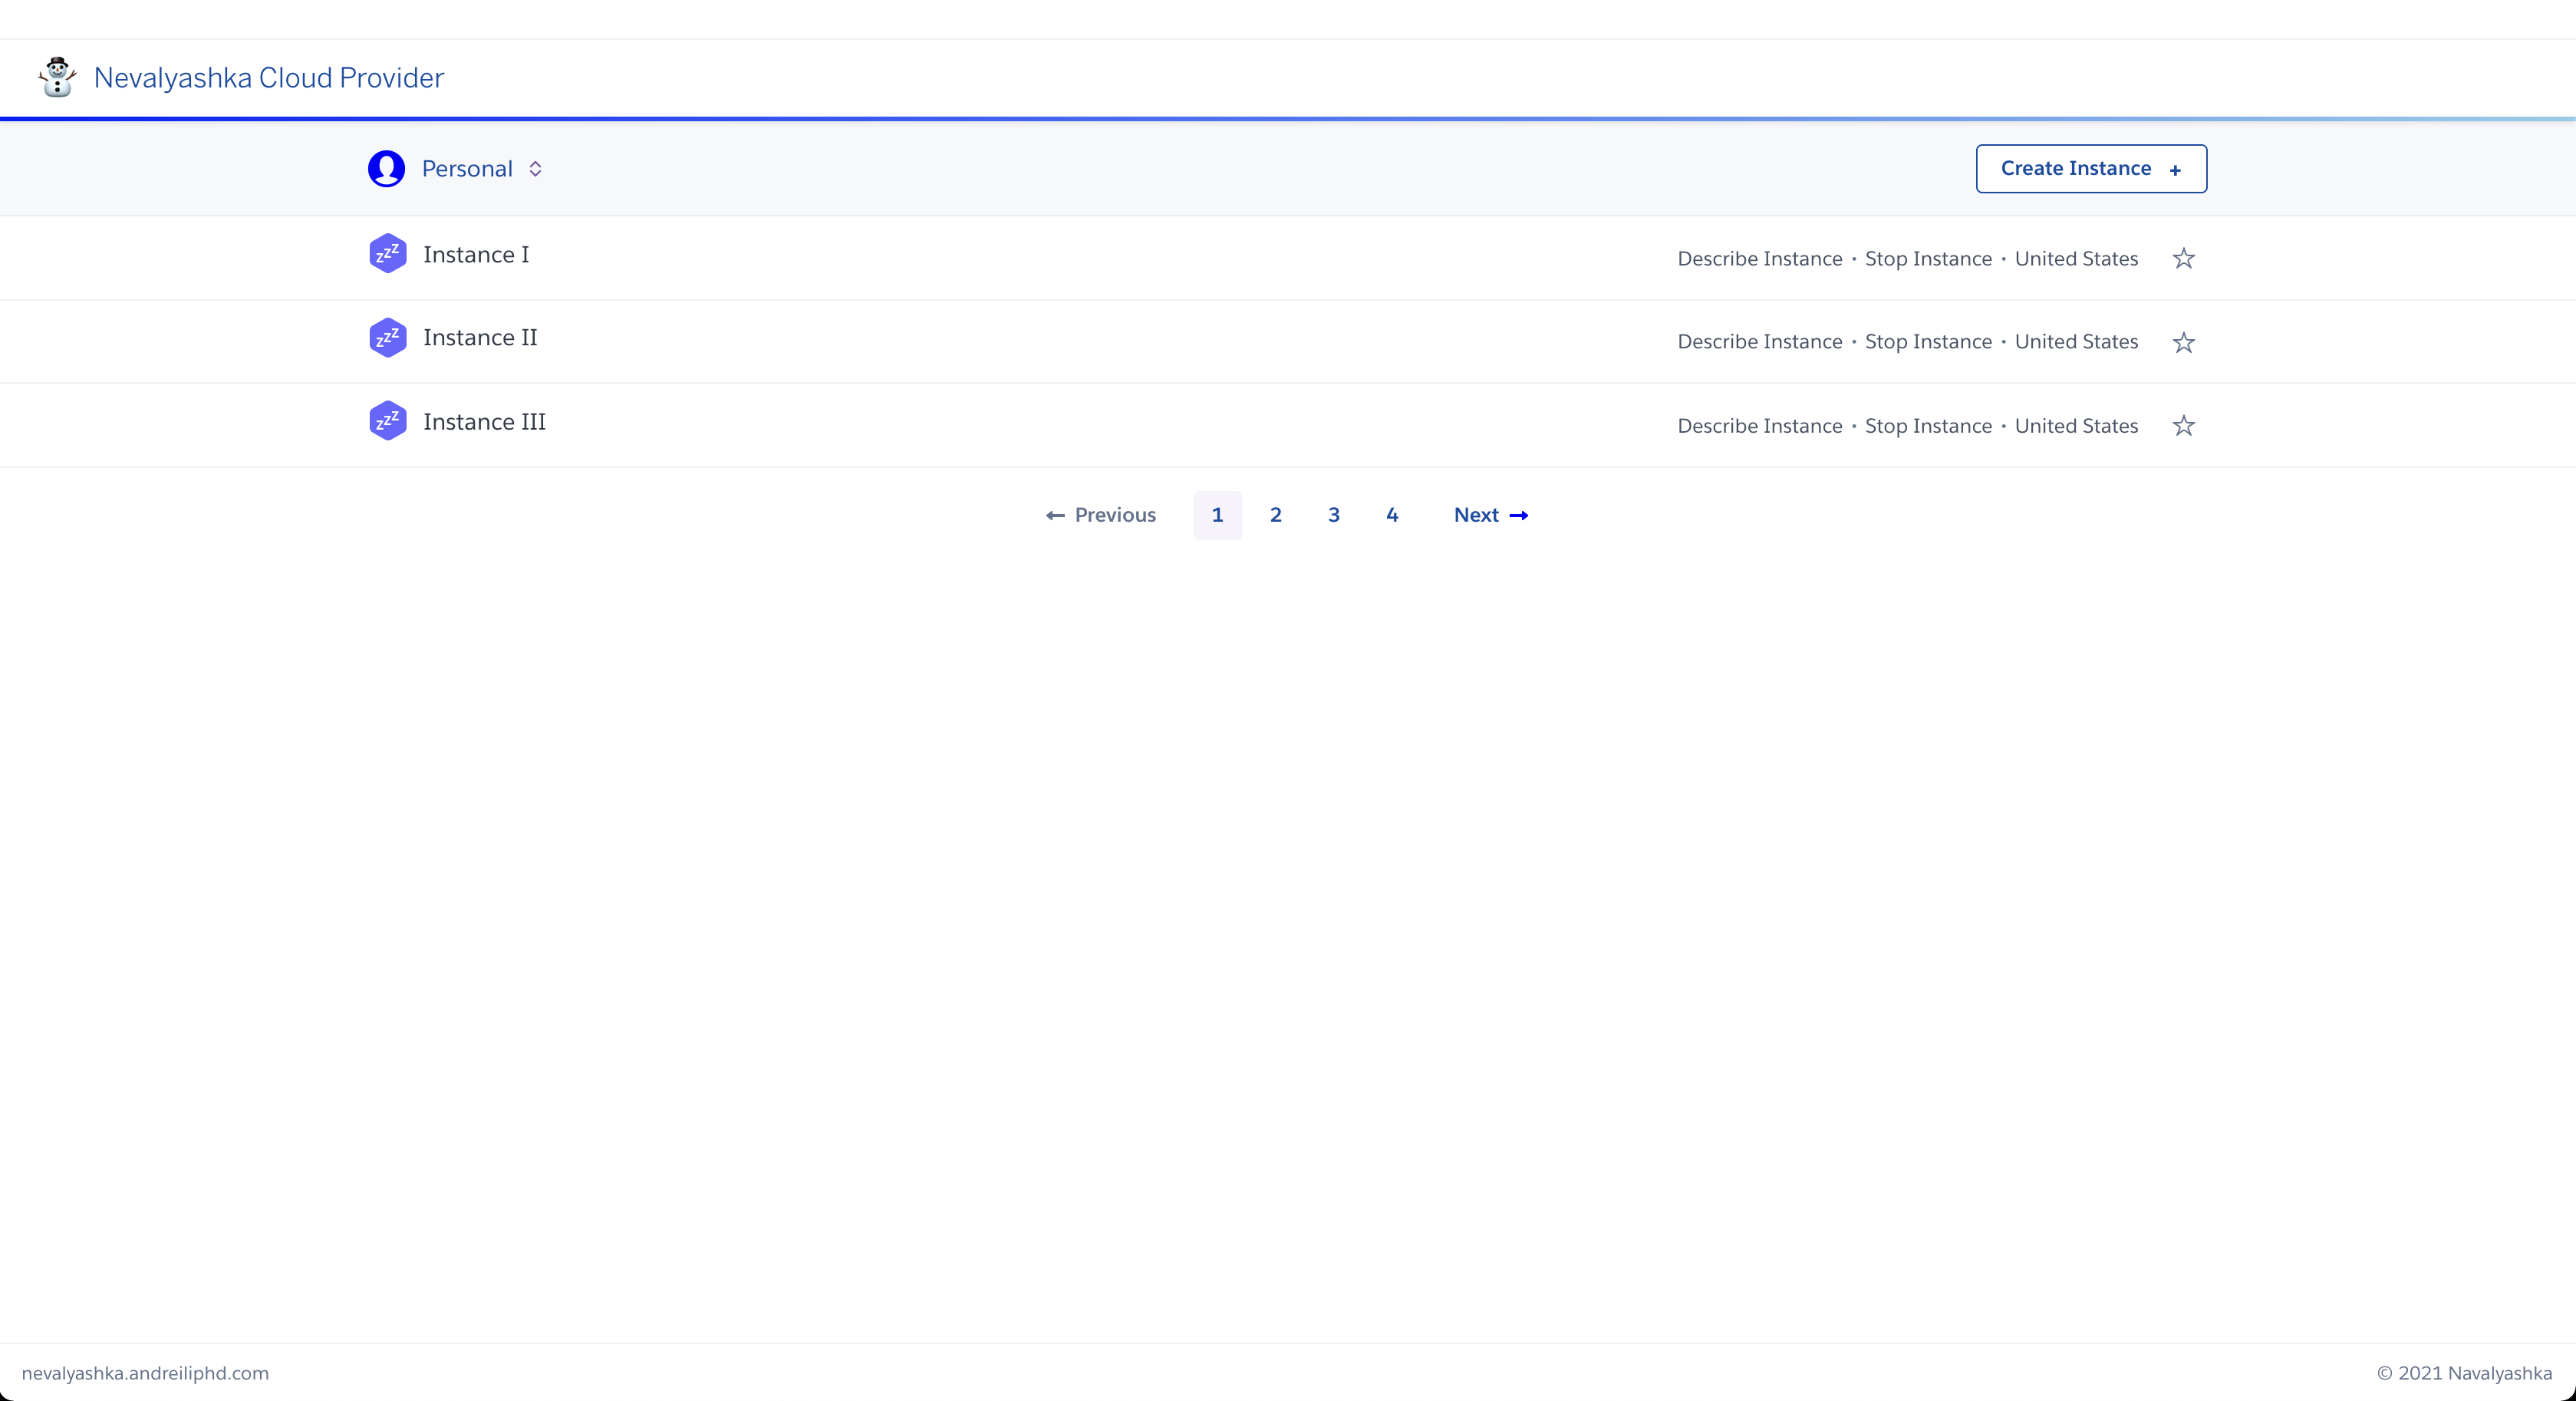Viewport: 2576px width, 1401px height.
Task: Open the Nevalyashka Cloud Provider home link
Action: pos(268,78)
